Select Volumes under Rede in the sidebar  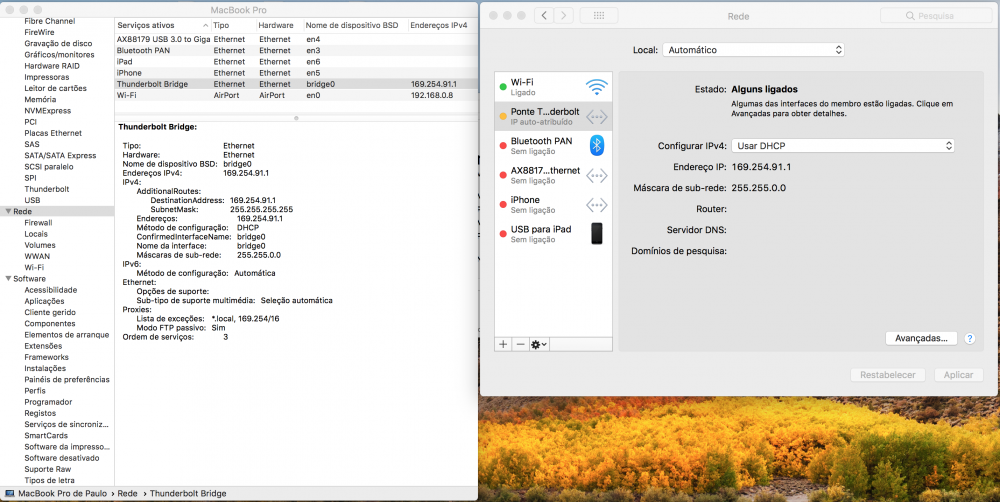tap(40, 245)
